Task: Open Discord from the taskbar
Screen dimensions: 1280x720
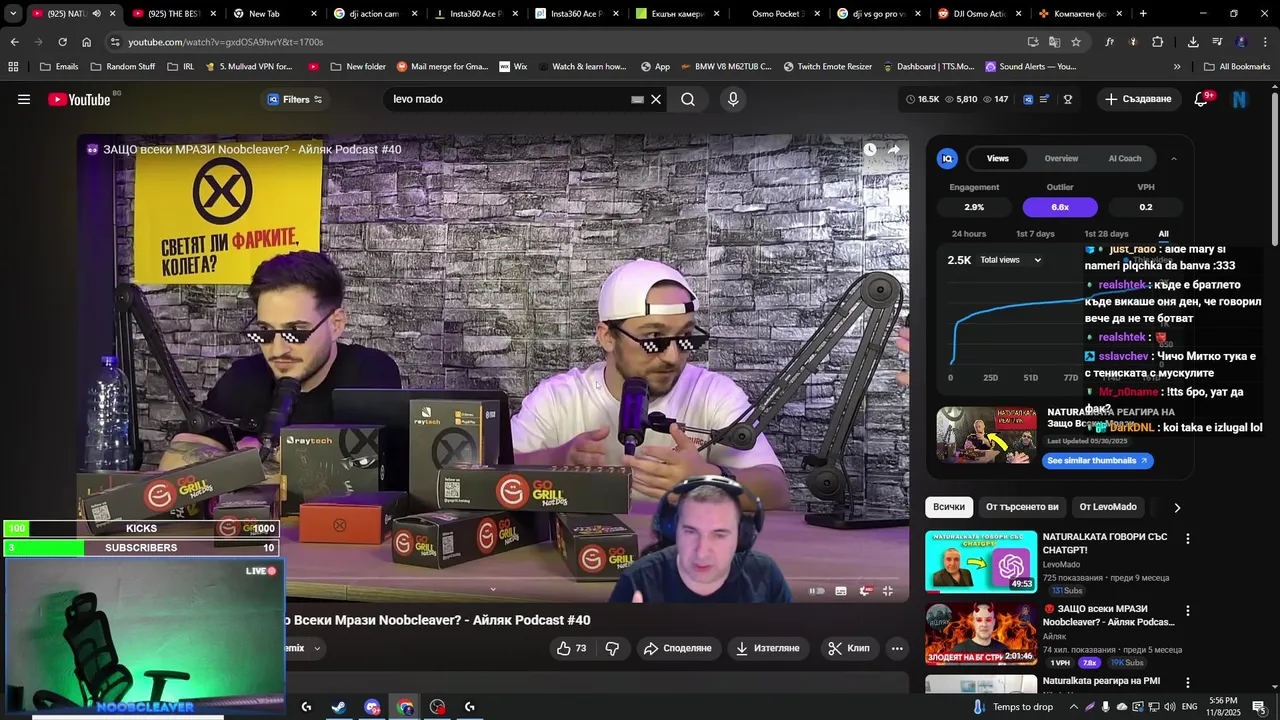Action: tap(372, 707)
